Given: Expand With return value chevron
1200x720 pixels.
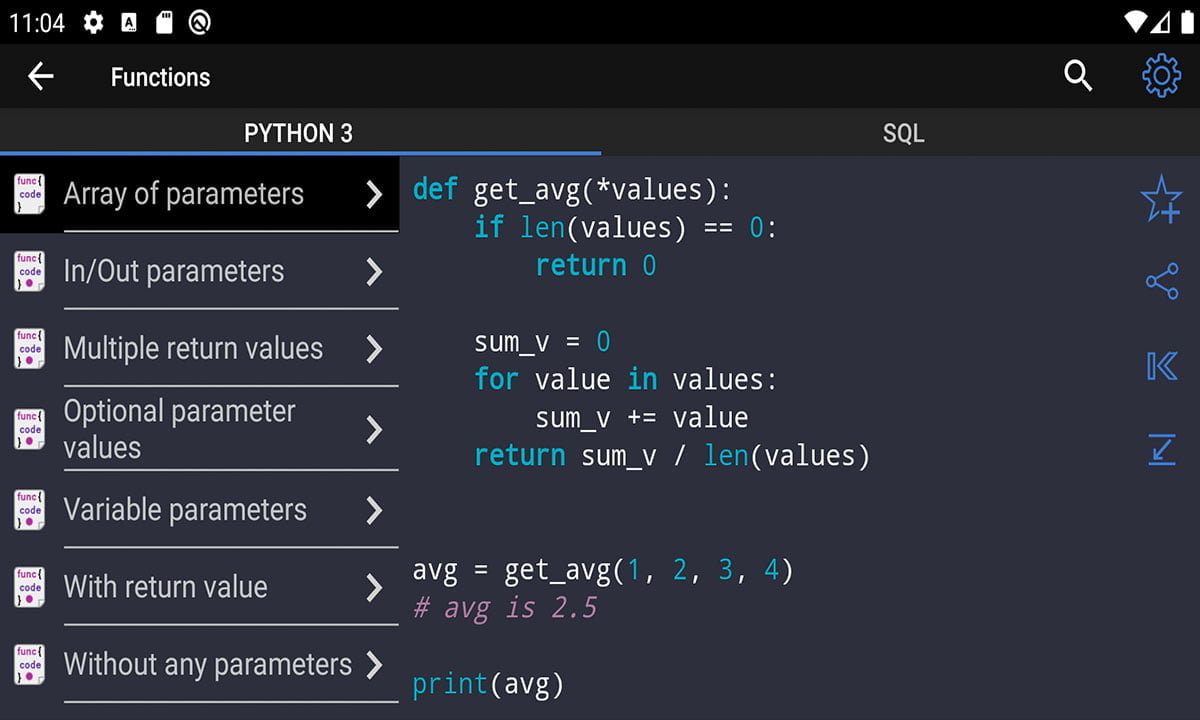Looking at the screenshot, I should [374, 587].
